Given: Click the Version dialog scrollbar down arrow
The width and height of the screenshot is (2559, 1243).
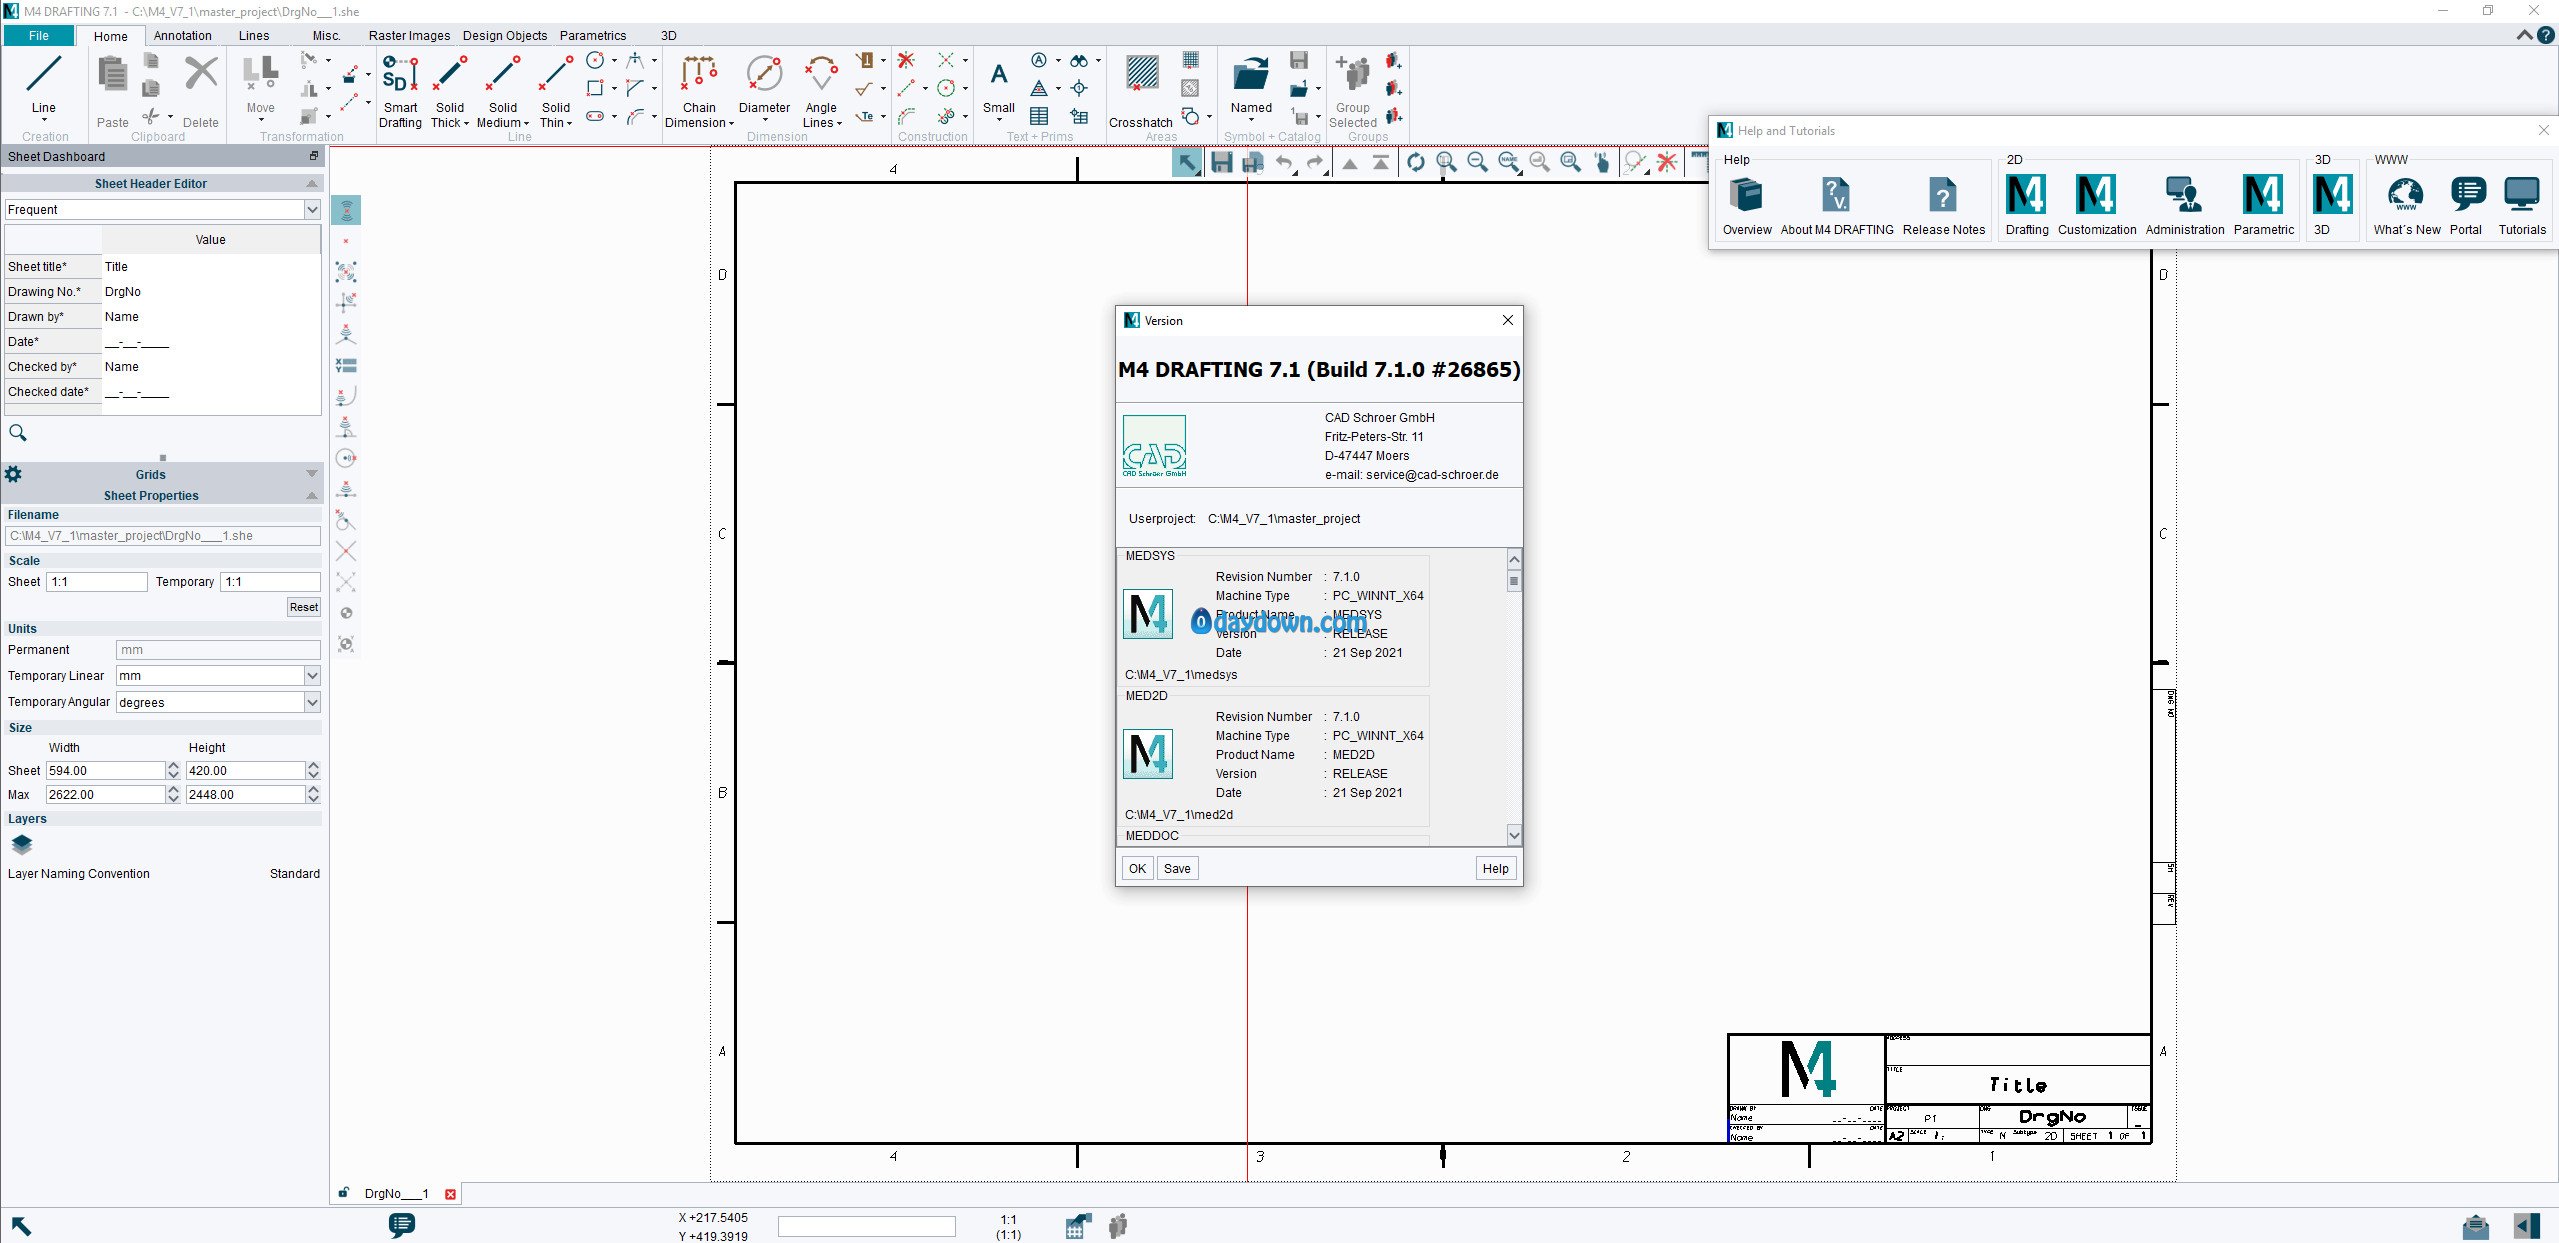Looking at the screenshot, I should coord(1514,835).
